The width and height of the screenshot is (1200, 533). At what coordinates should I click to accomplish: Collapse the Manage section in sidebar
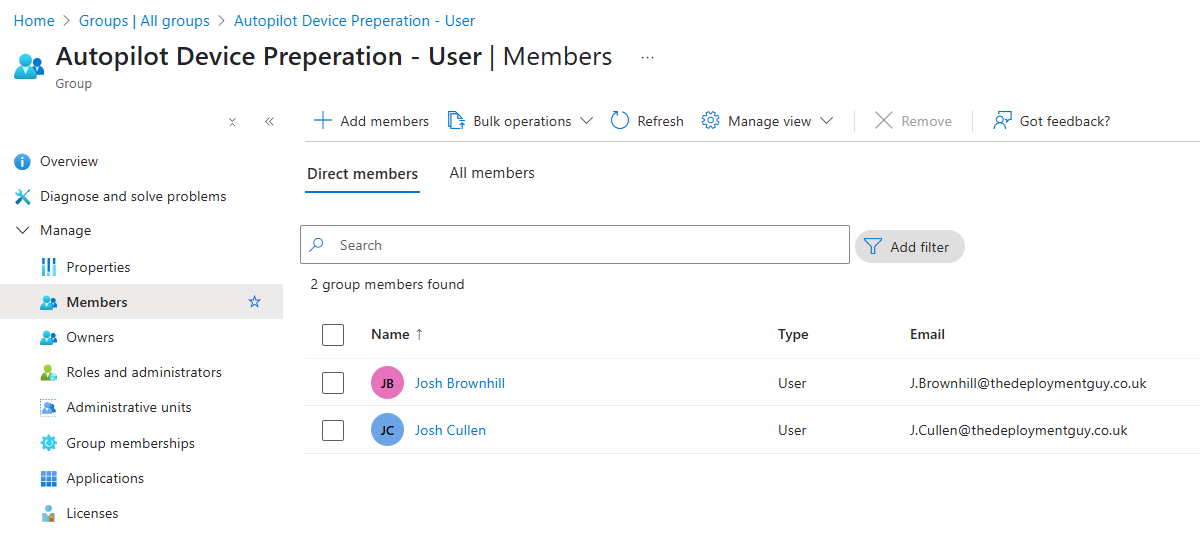tap(23, 230)
